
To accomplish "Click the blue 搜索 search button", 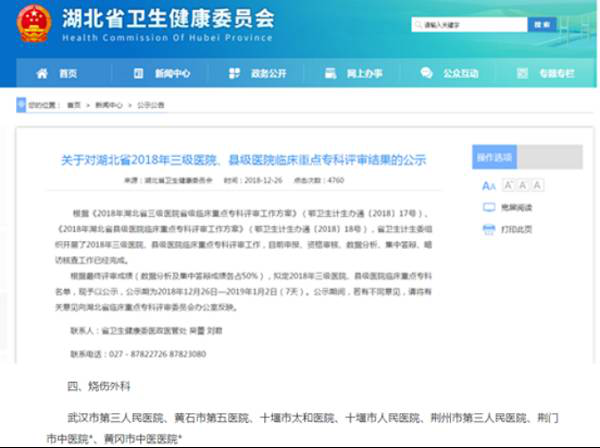I will pos(542,25).
